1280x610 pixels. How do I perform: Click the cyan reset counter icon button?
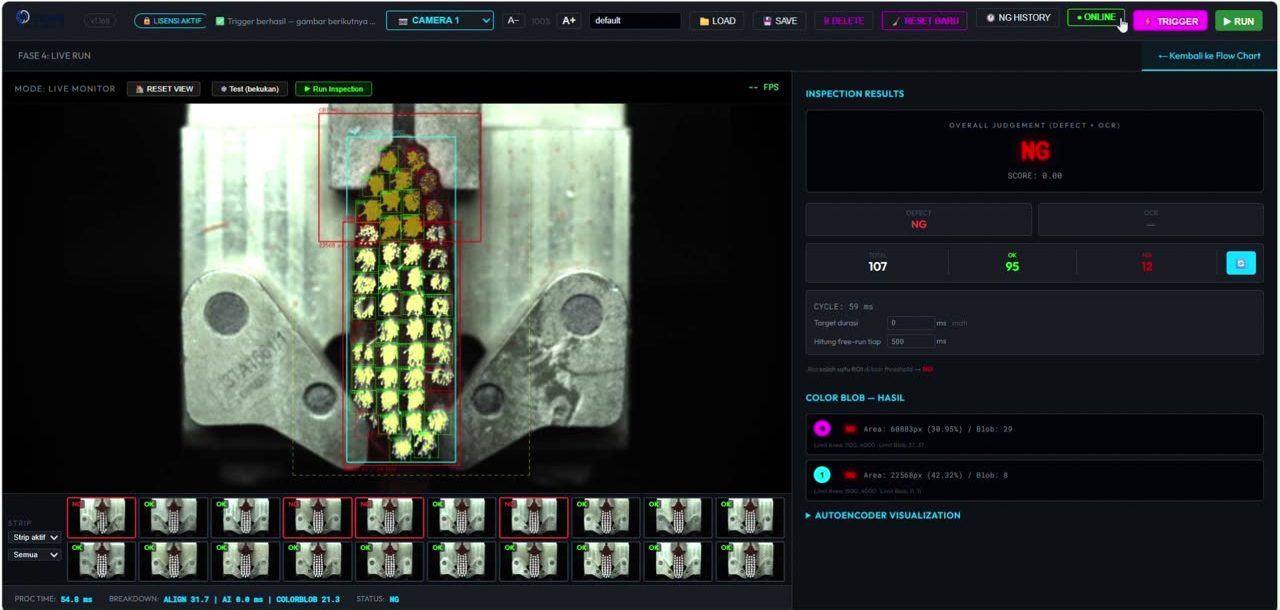(x=1241, y=263)
